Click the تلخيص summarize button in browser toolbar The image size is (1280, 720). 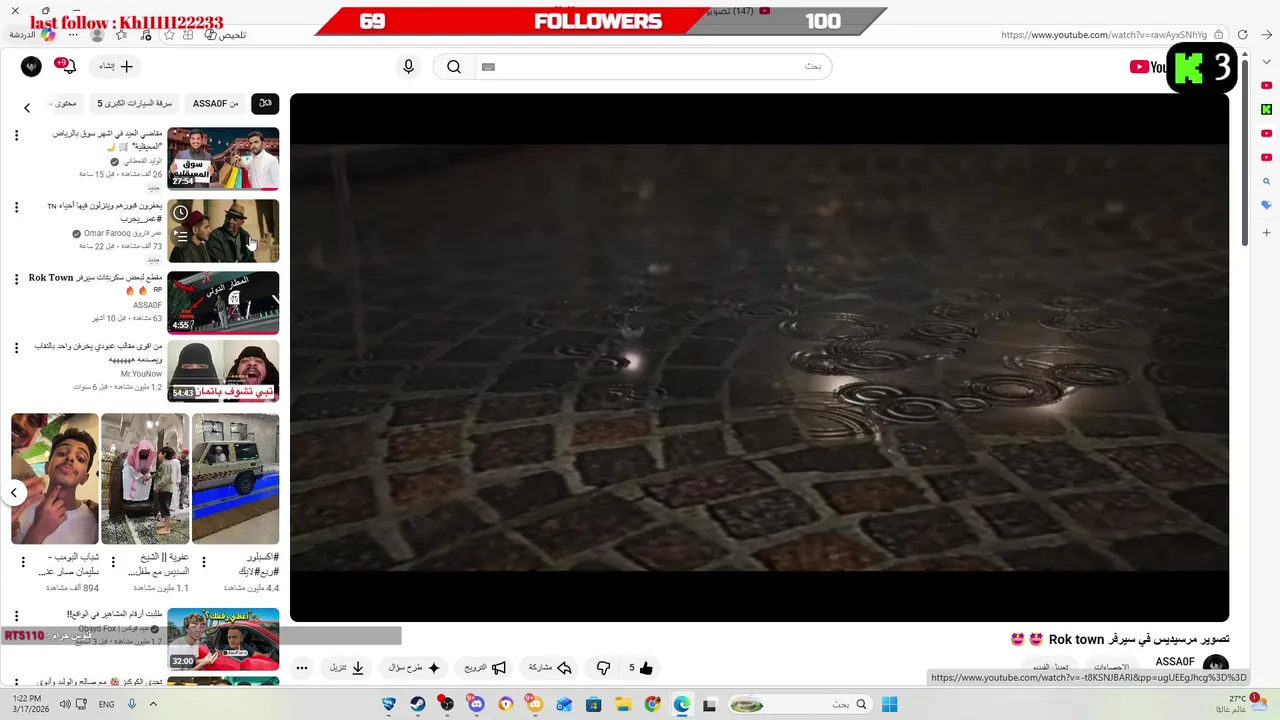click(225, 35)
